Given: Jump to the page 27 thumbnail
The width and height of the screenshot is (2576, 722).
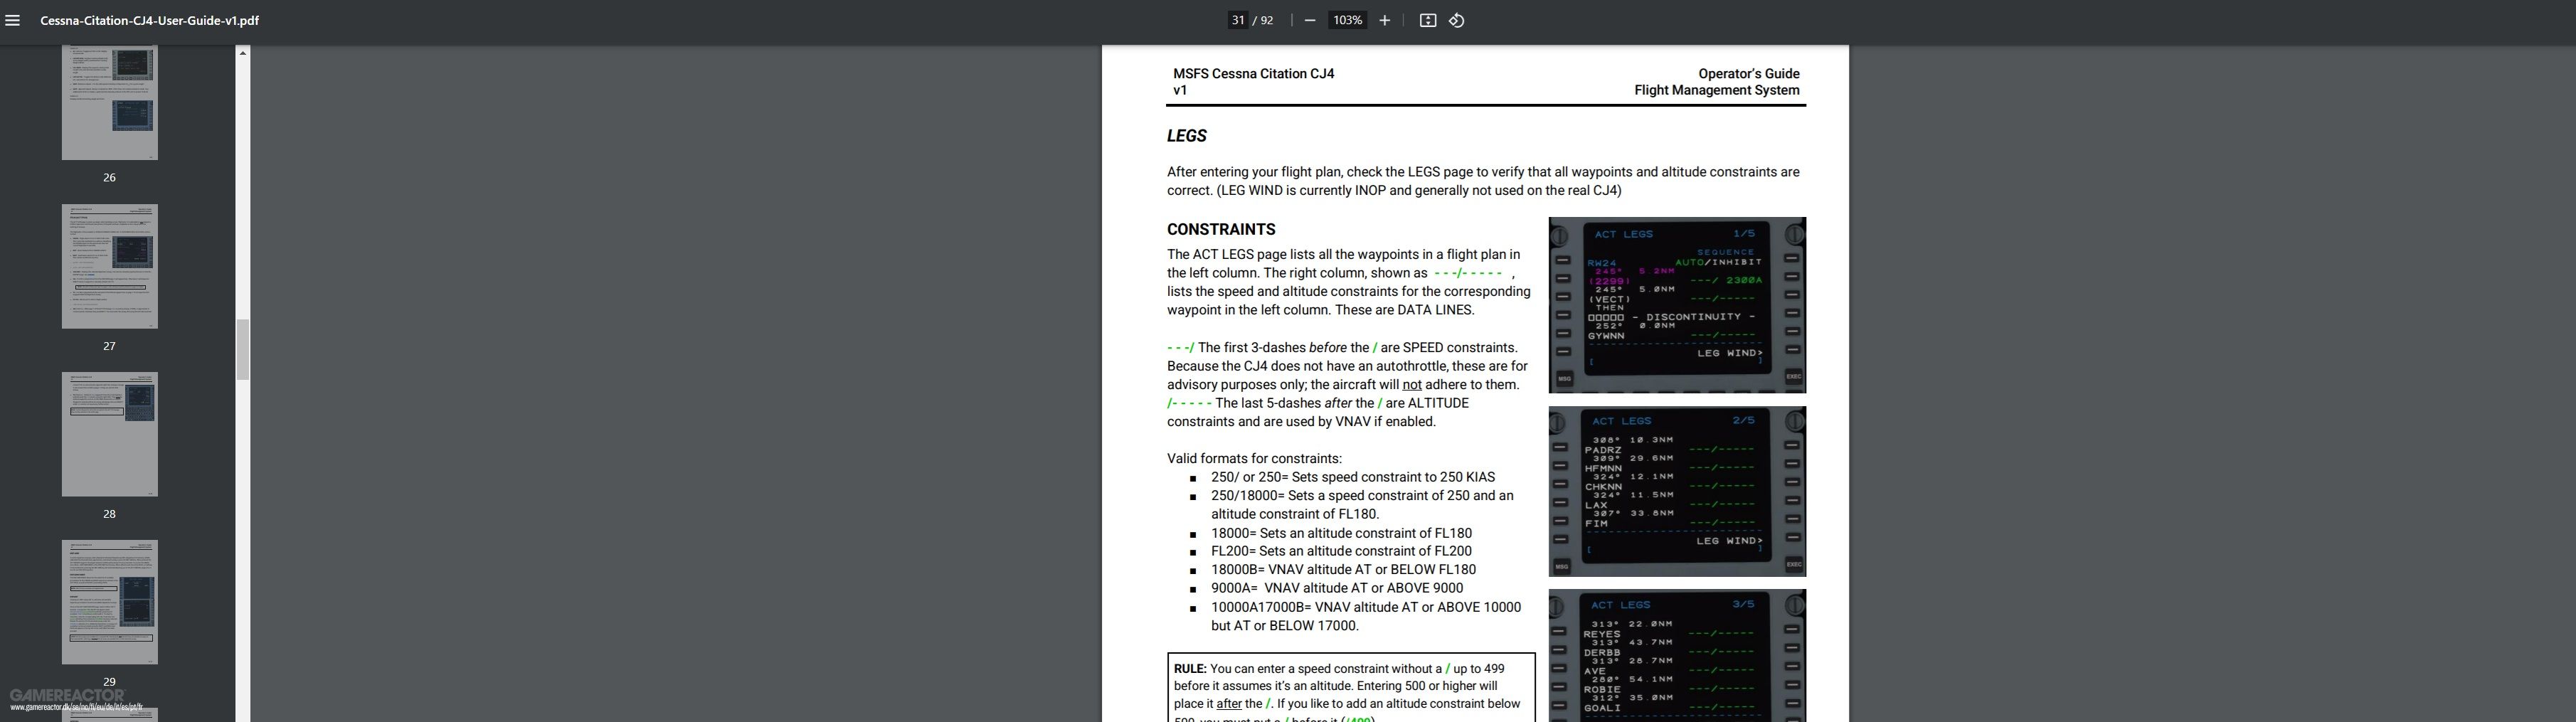Looking at the screenshot, I should tap(110, 266).
